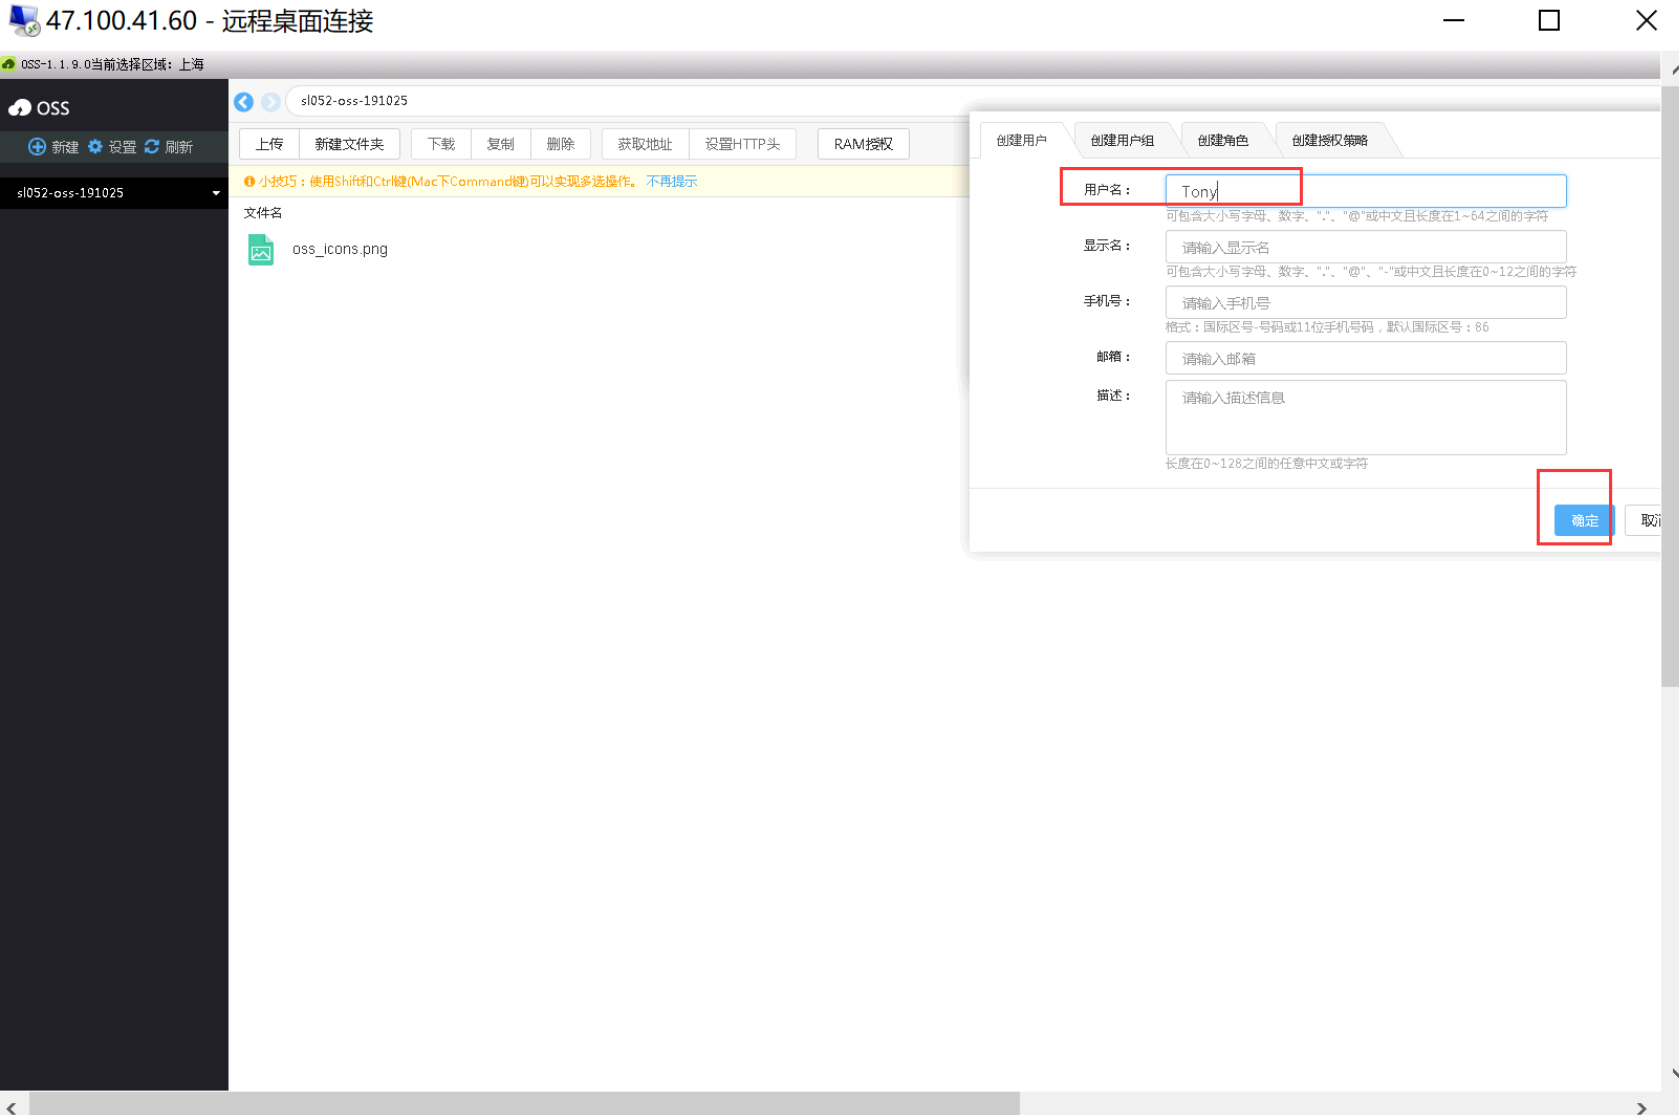Image resolution: width=1679 pixels, height=1115 pixels.
Task: Minimize the remote desktop window
Action: click(x=1454, y=20)
